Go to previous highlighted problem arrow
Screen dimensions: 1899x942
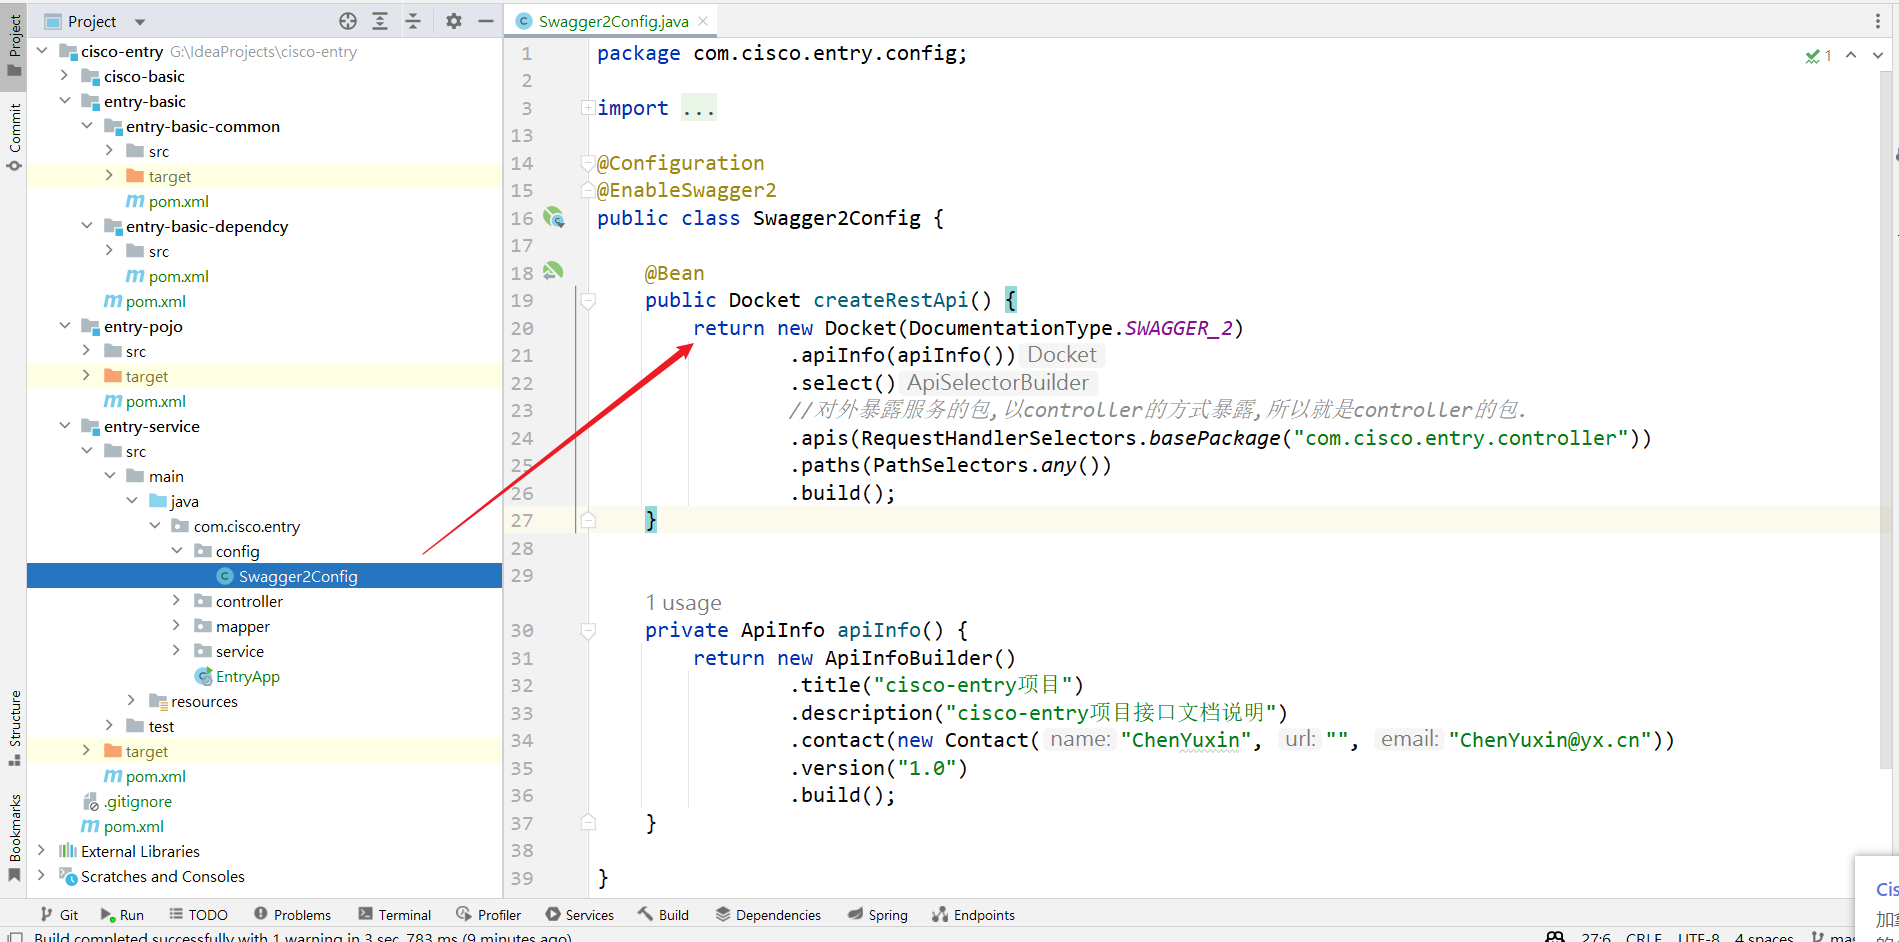coord(1851,55)
